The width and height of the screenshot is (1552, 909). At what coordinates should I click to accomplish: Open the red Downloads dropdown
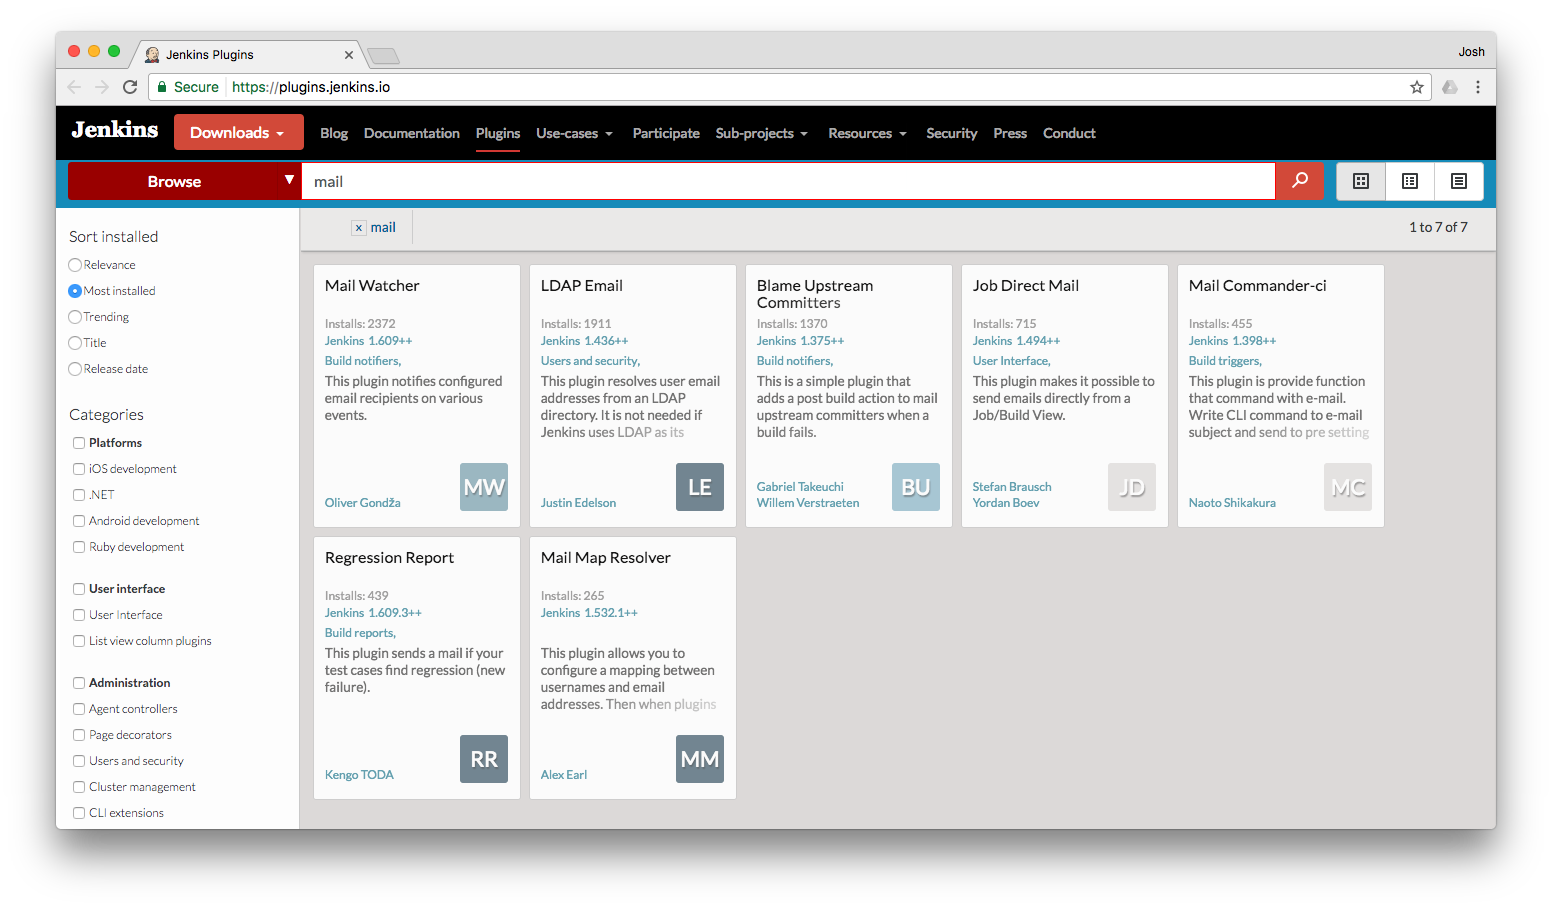[238, 133]
